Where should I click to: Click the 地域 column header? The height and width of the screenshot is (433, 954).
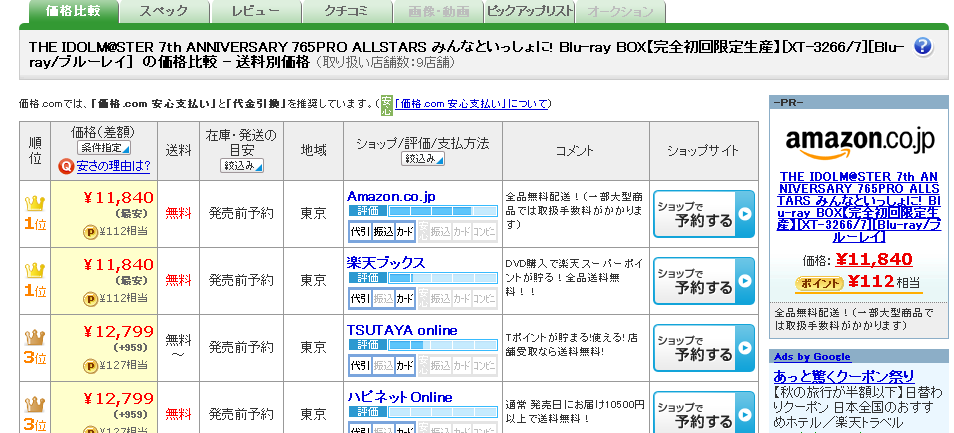click(x=313, y=151)
